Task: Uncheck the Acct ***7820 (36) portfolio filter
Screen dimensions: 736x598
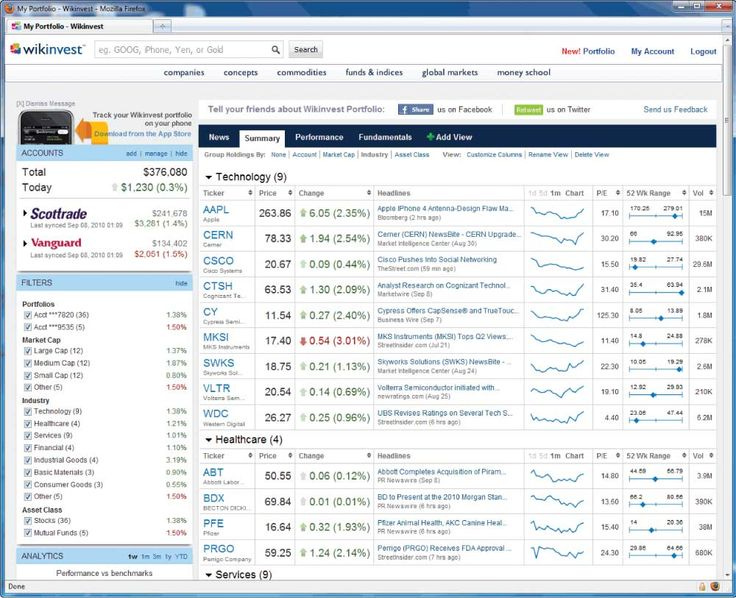Action: click(x=28, y=315)
